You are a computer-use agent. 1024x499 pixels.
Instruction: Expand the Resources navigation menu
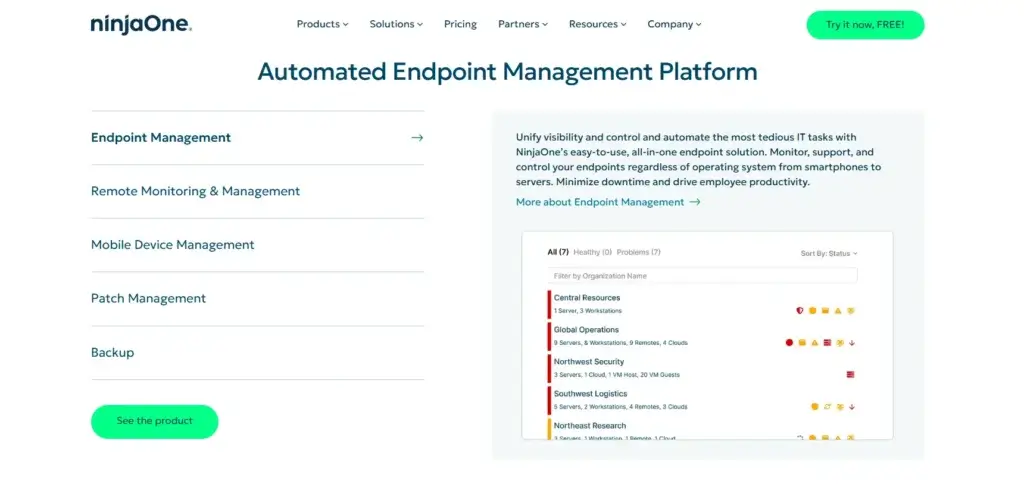coord(598,24)
